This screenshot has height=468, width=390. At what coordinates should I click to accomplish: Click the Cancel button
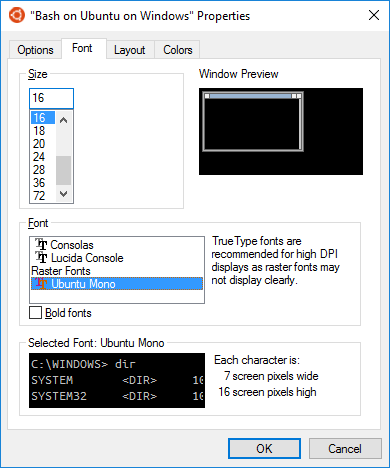(x=345, y=448)
